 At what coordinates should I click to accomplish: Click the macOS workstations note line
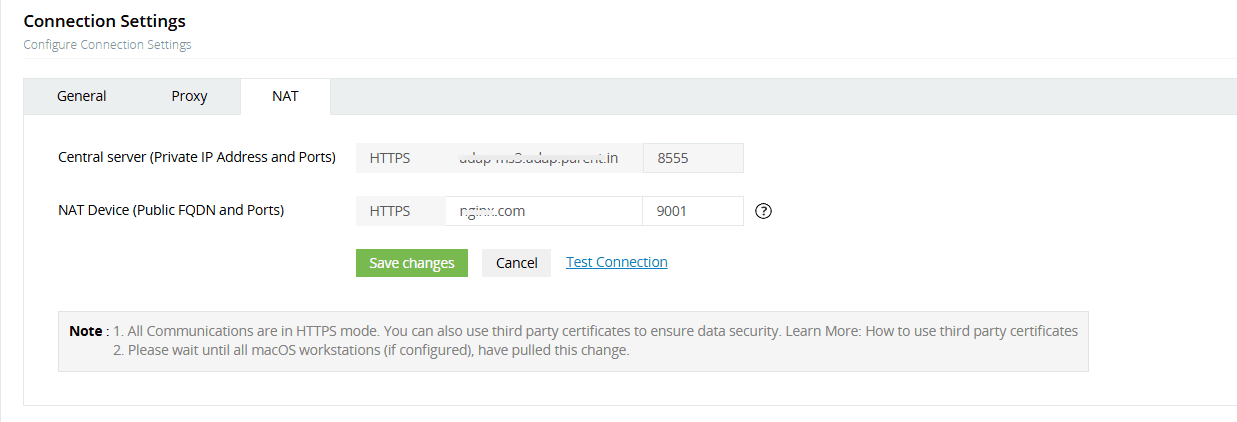pyautogui.click(x=370, y=351)
